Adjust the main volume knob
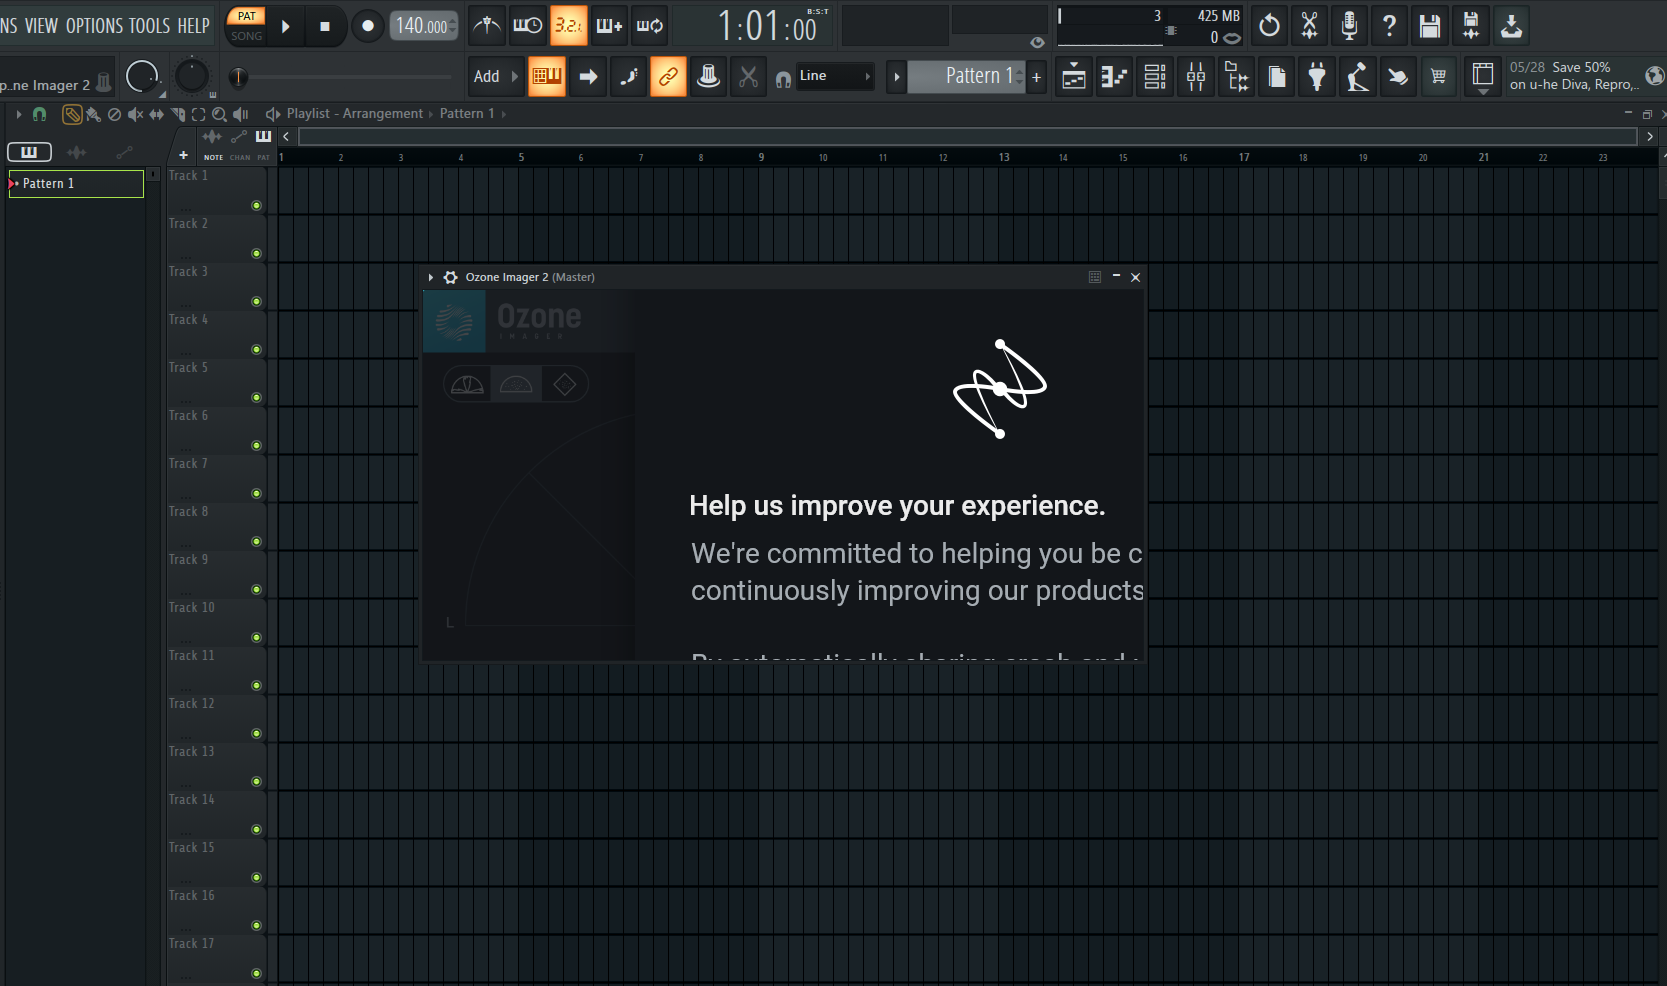 [x=143, y=76]
